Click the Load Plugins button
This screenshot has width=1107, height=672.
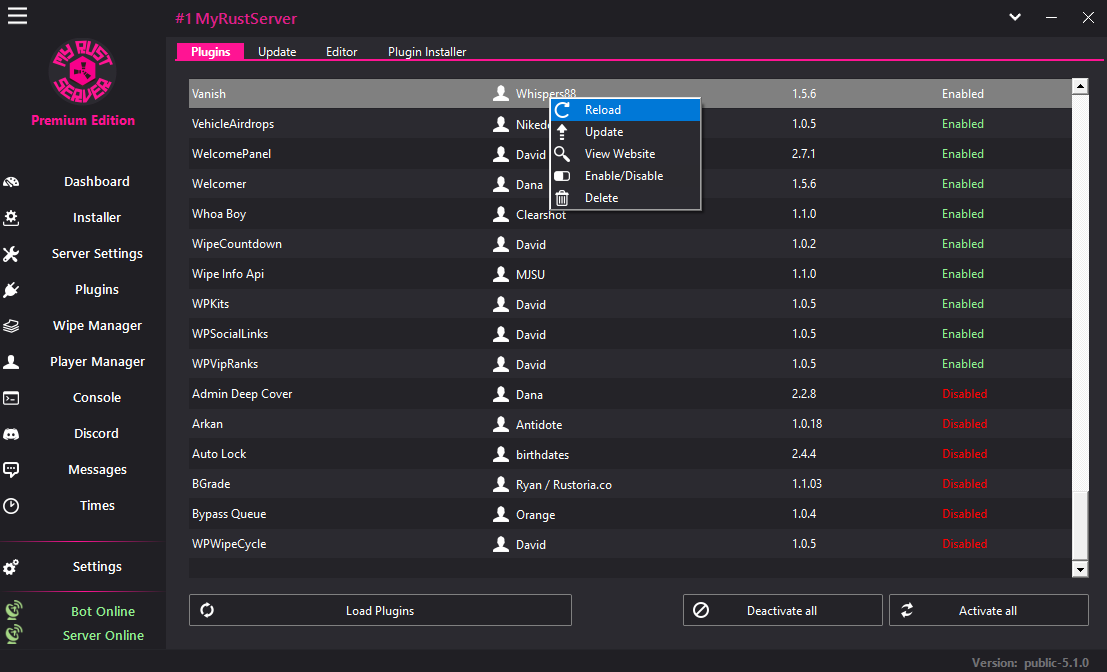coord(381,610)
